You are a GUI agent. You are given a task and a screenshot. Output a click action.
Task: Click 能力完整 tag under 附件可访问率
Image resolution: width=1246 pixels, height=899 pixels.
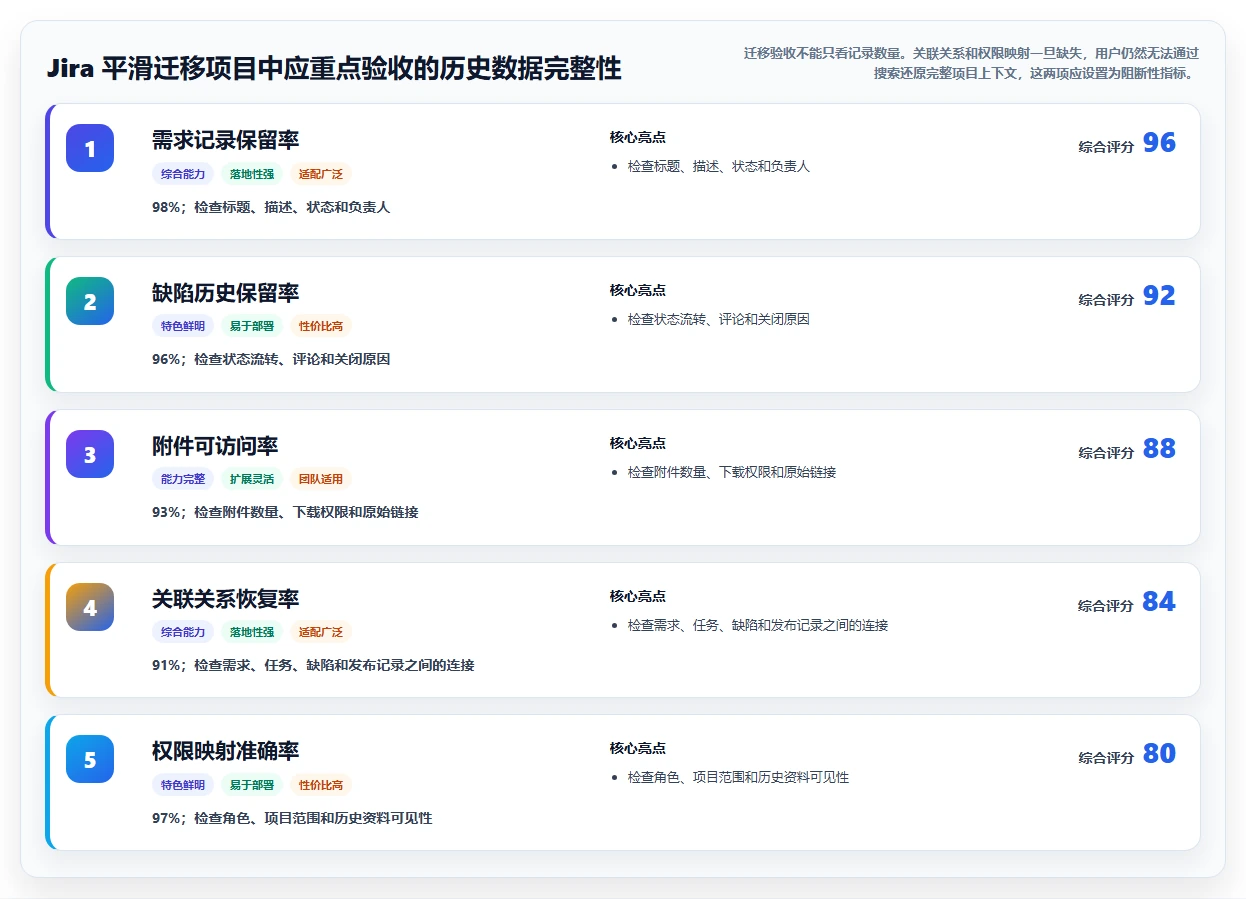pos(183,479)
